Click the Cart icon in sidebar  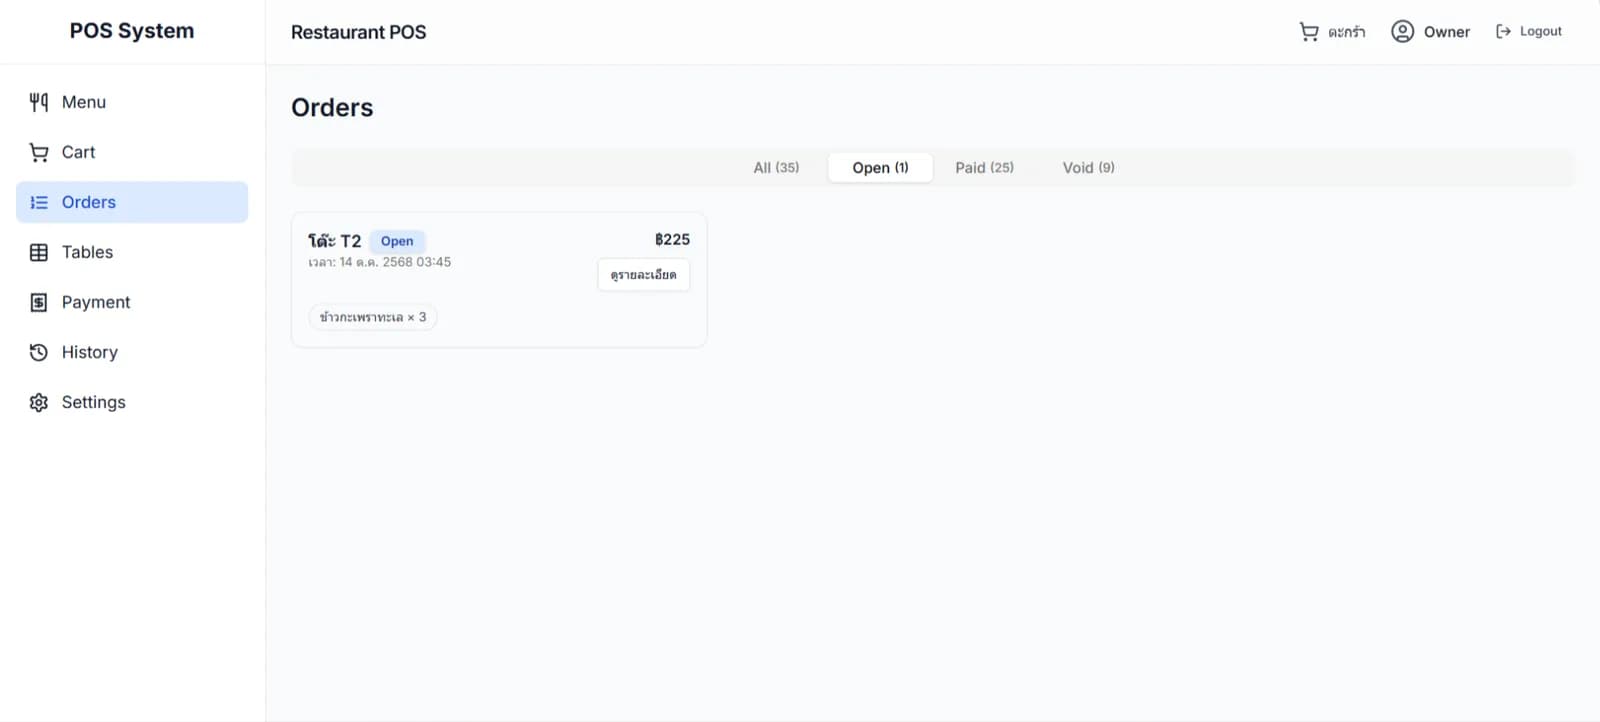[x=39, y=152]
